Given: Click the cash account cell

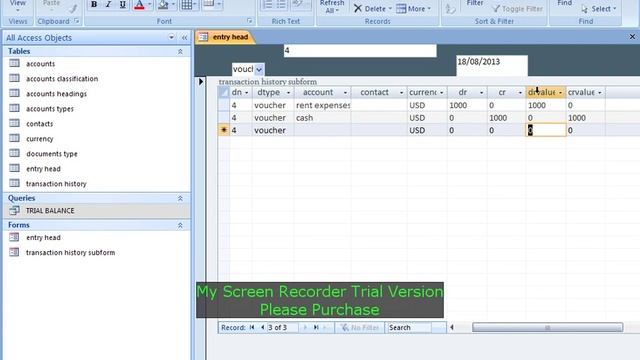Looking at the screenshot, I should (322, 118).
